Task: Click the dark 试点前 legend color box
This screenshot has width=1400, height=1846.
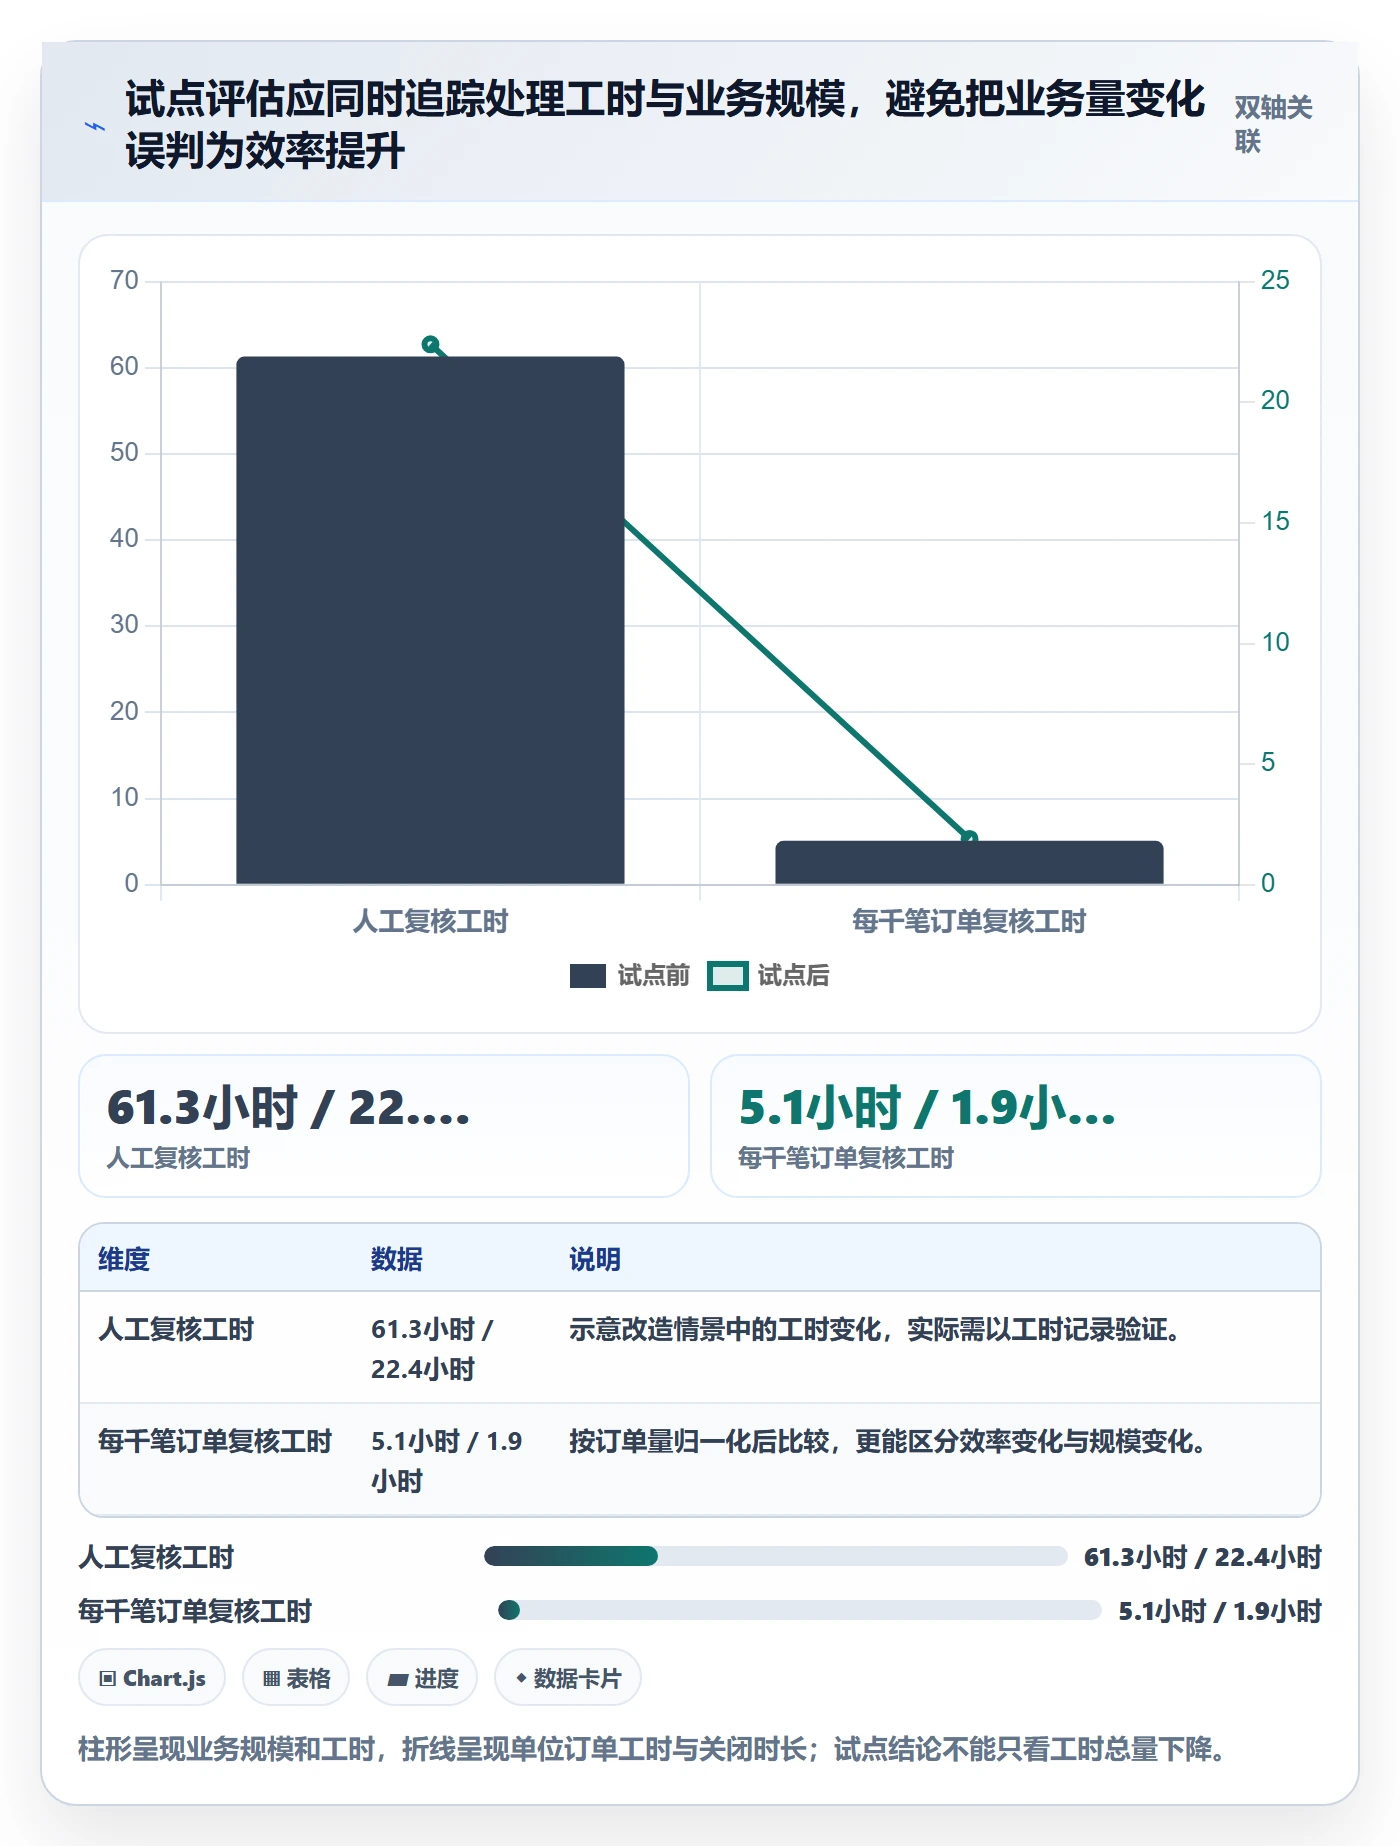Action: pos(588,976)
